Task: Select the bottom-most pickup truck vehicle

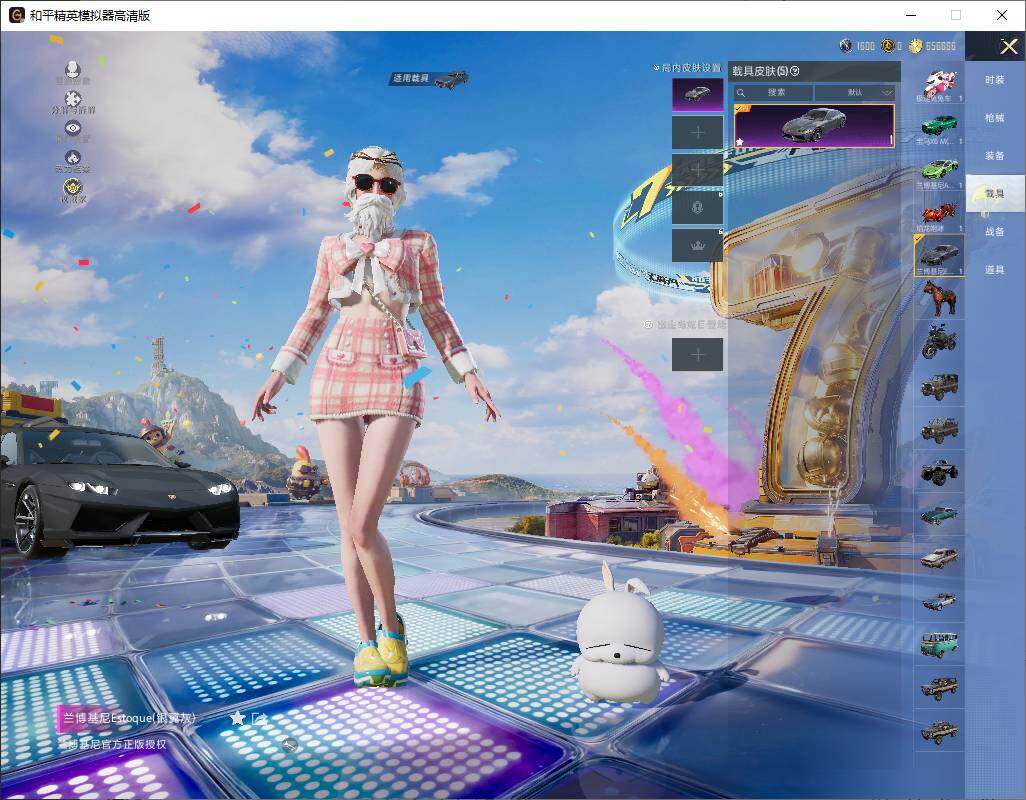Action: [x=939, y=731]
